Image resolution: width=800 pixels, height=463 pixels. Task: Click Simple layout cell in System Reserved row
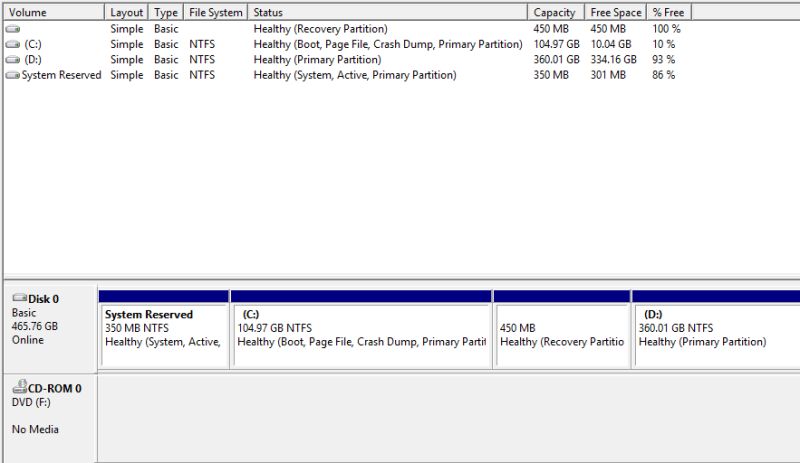click(127, 75)
